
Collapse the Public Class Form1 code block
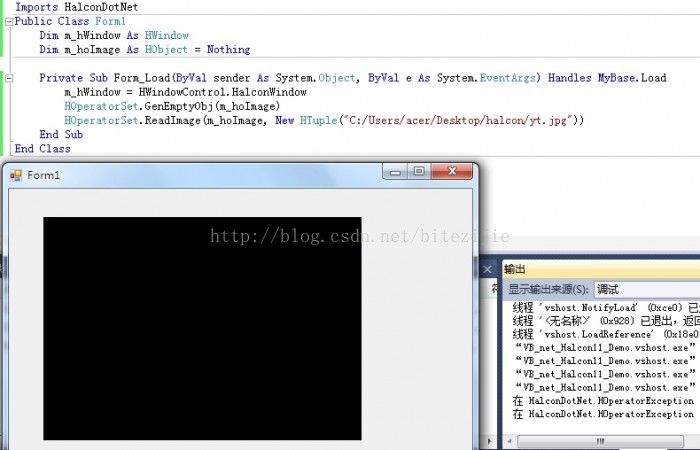[9, 21]
